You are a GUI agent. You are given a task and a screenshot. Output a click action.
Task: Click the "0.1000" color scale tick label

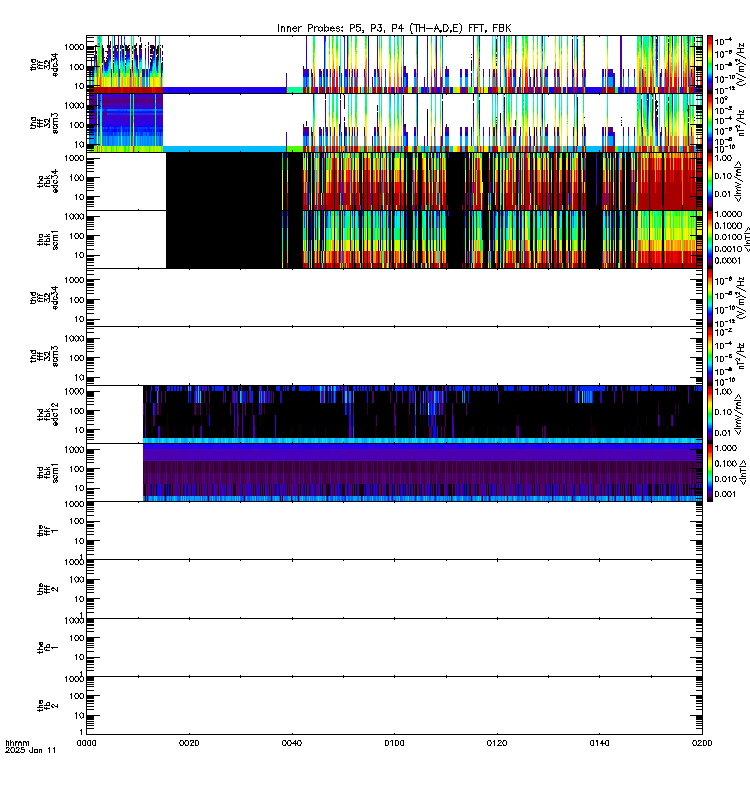click(728, 226)
